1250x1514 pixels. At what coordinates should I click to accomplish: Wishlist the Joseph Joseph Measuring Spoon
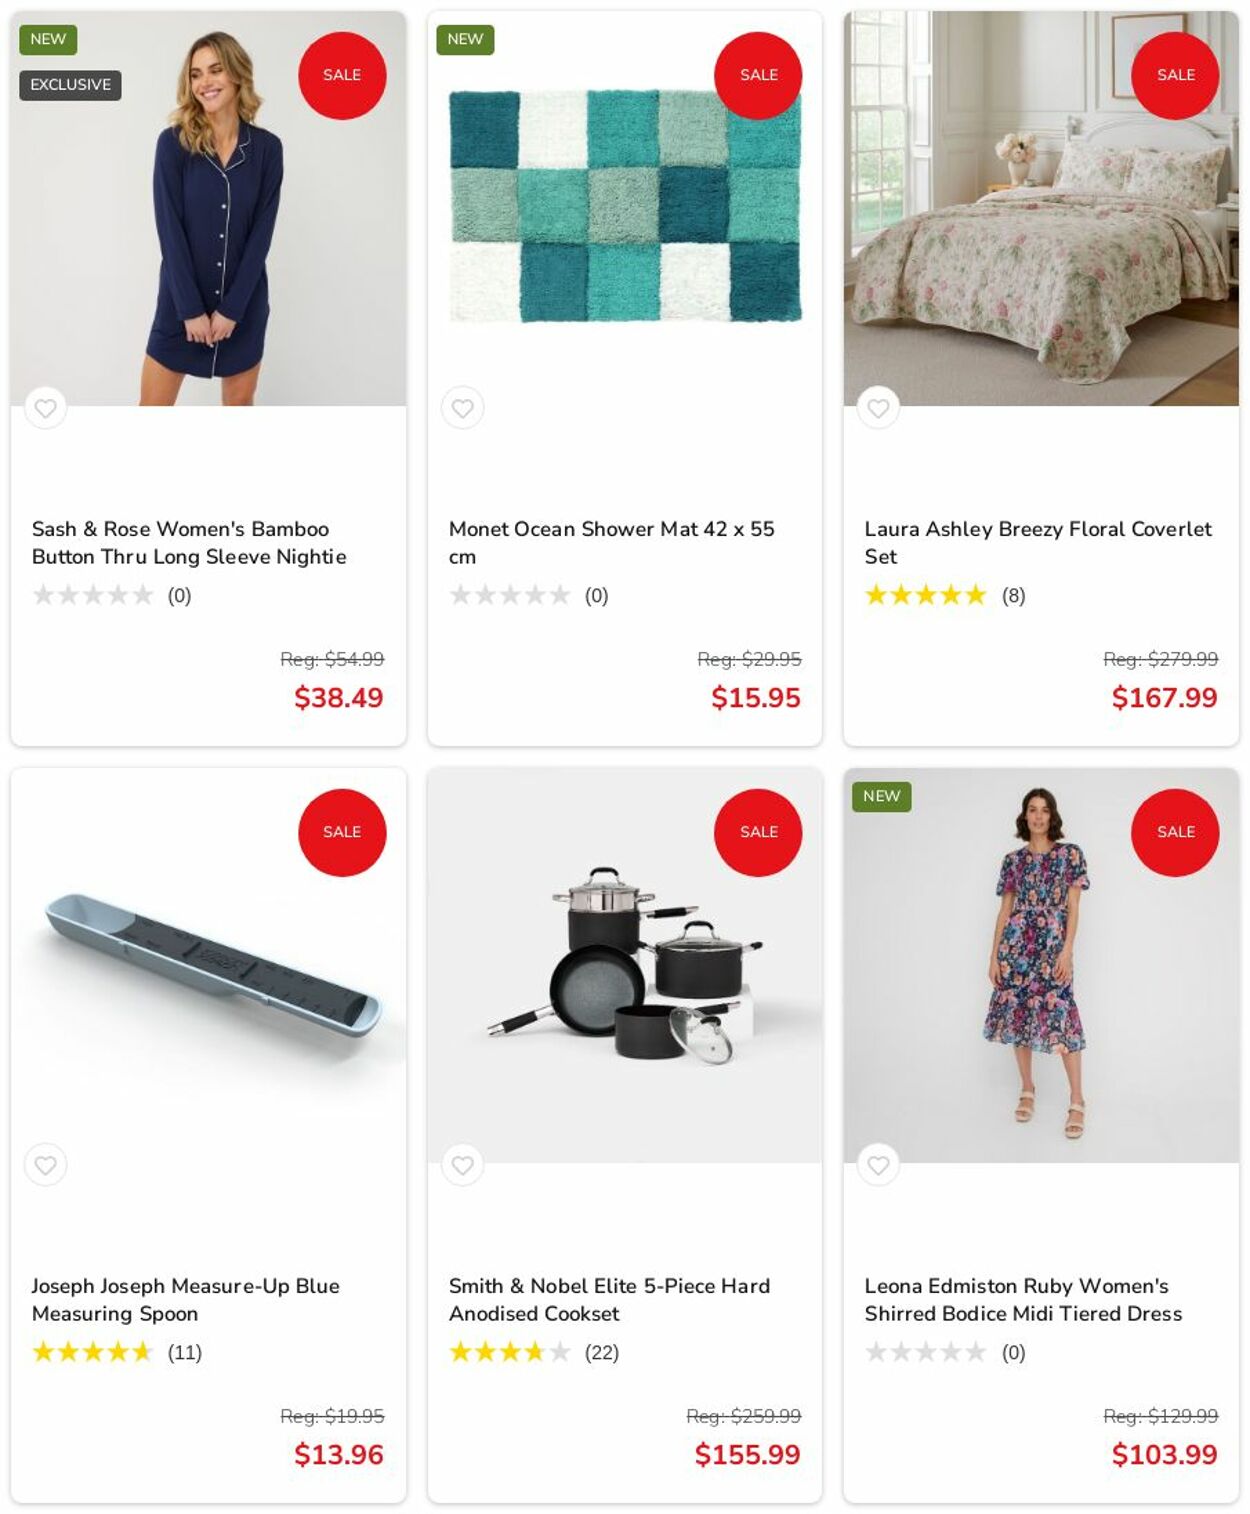click(45, 1165)
